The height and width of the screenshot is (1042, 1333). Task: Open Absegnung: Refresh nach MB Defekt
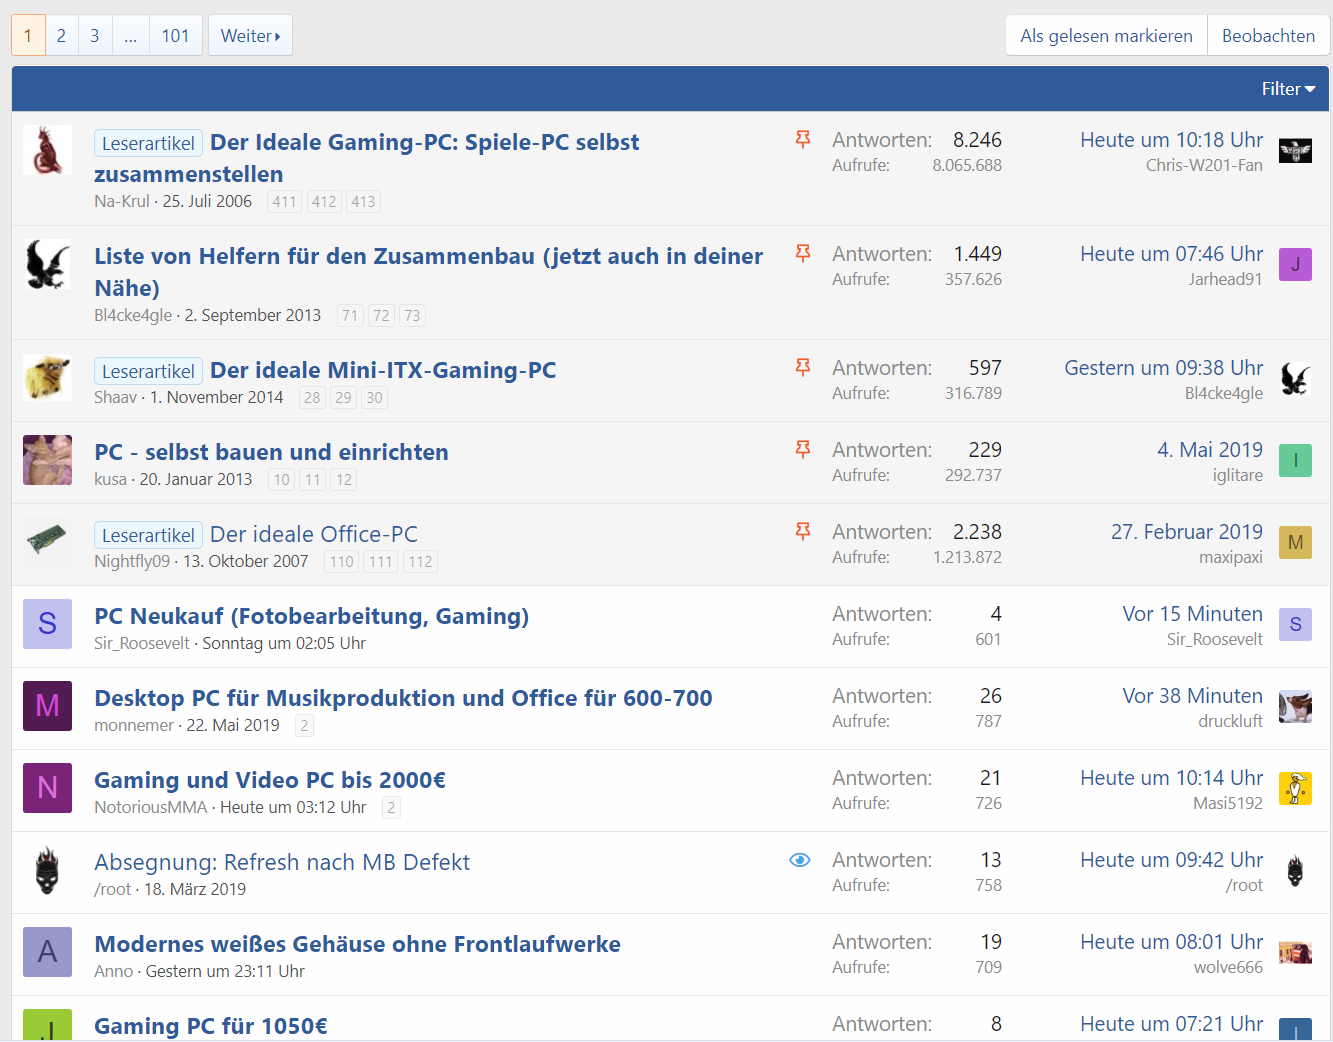click(282, 862)
